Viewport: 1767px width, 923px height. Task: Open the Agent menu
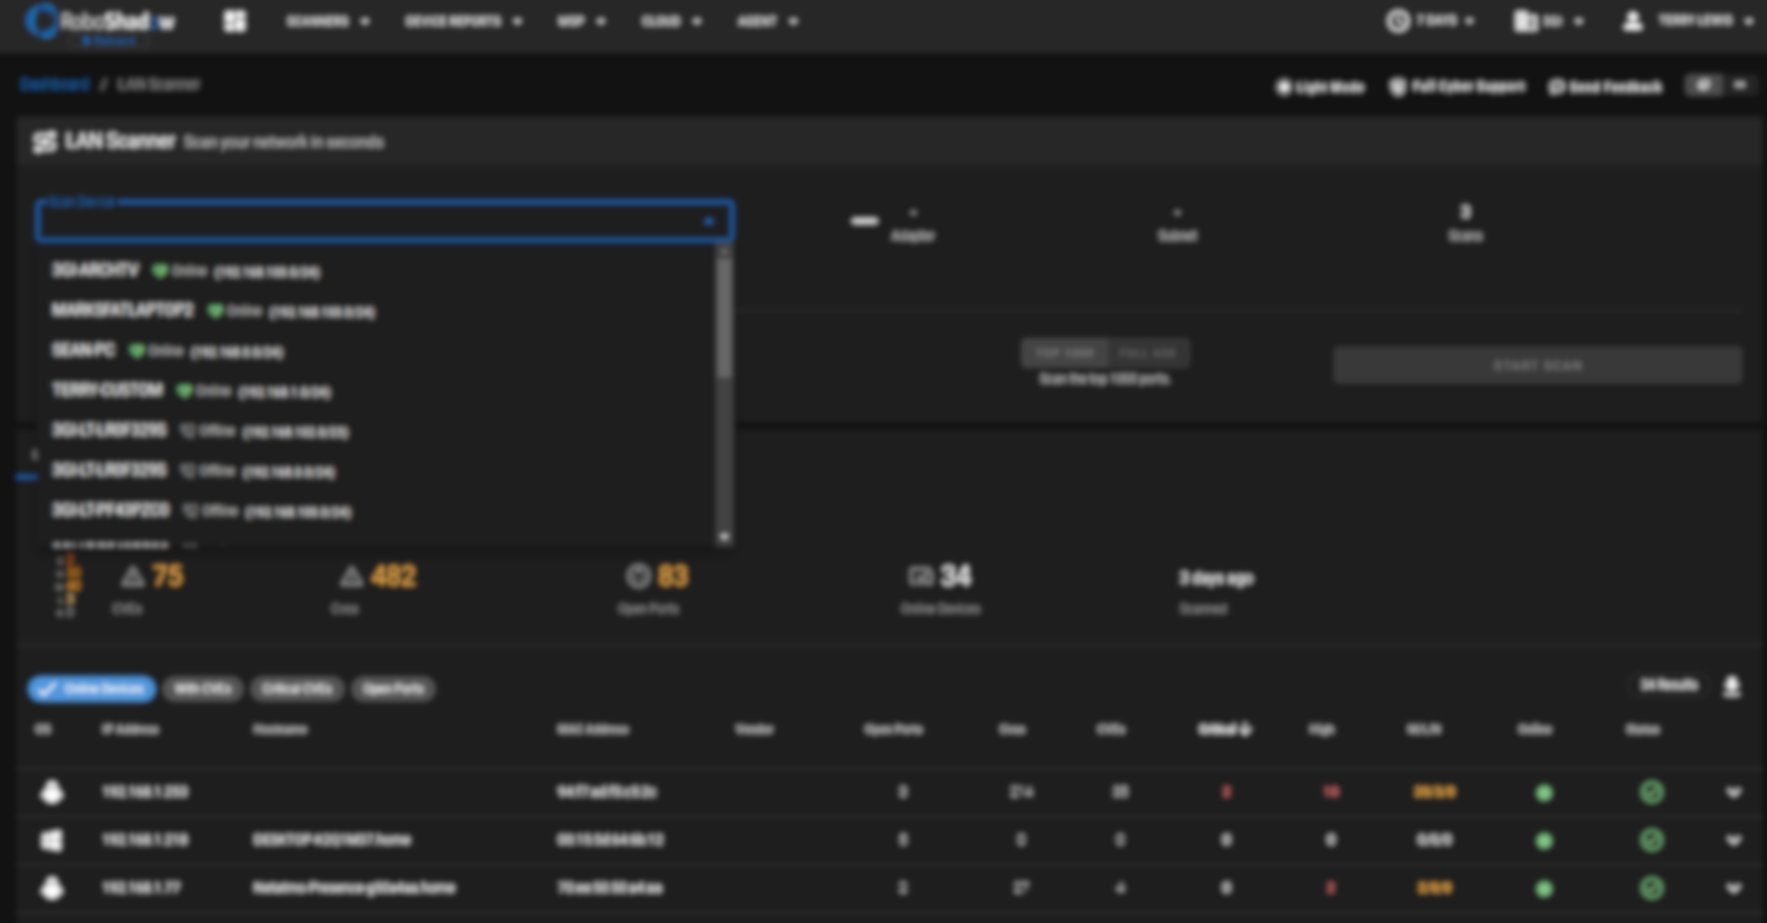tap(767, 21)
